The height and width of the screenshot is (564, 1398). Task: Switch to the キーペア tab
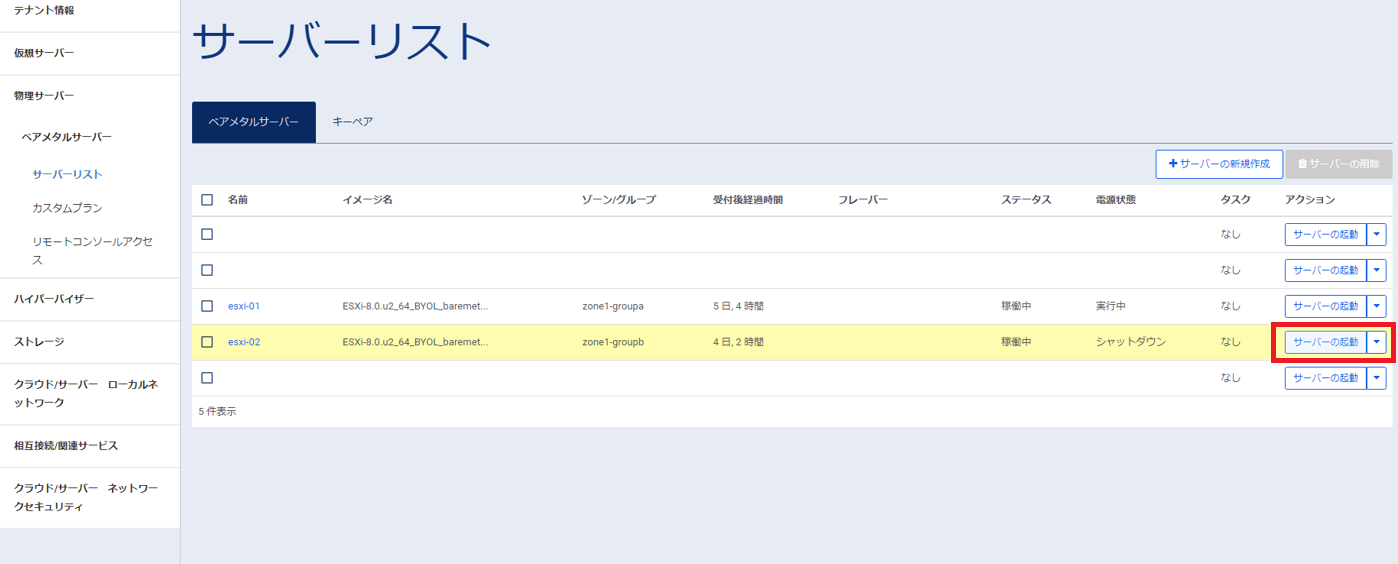352,122
